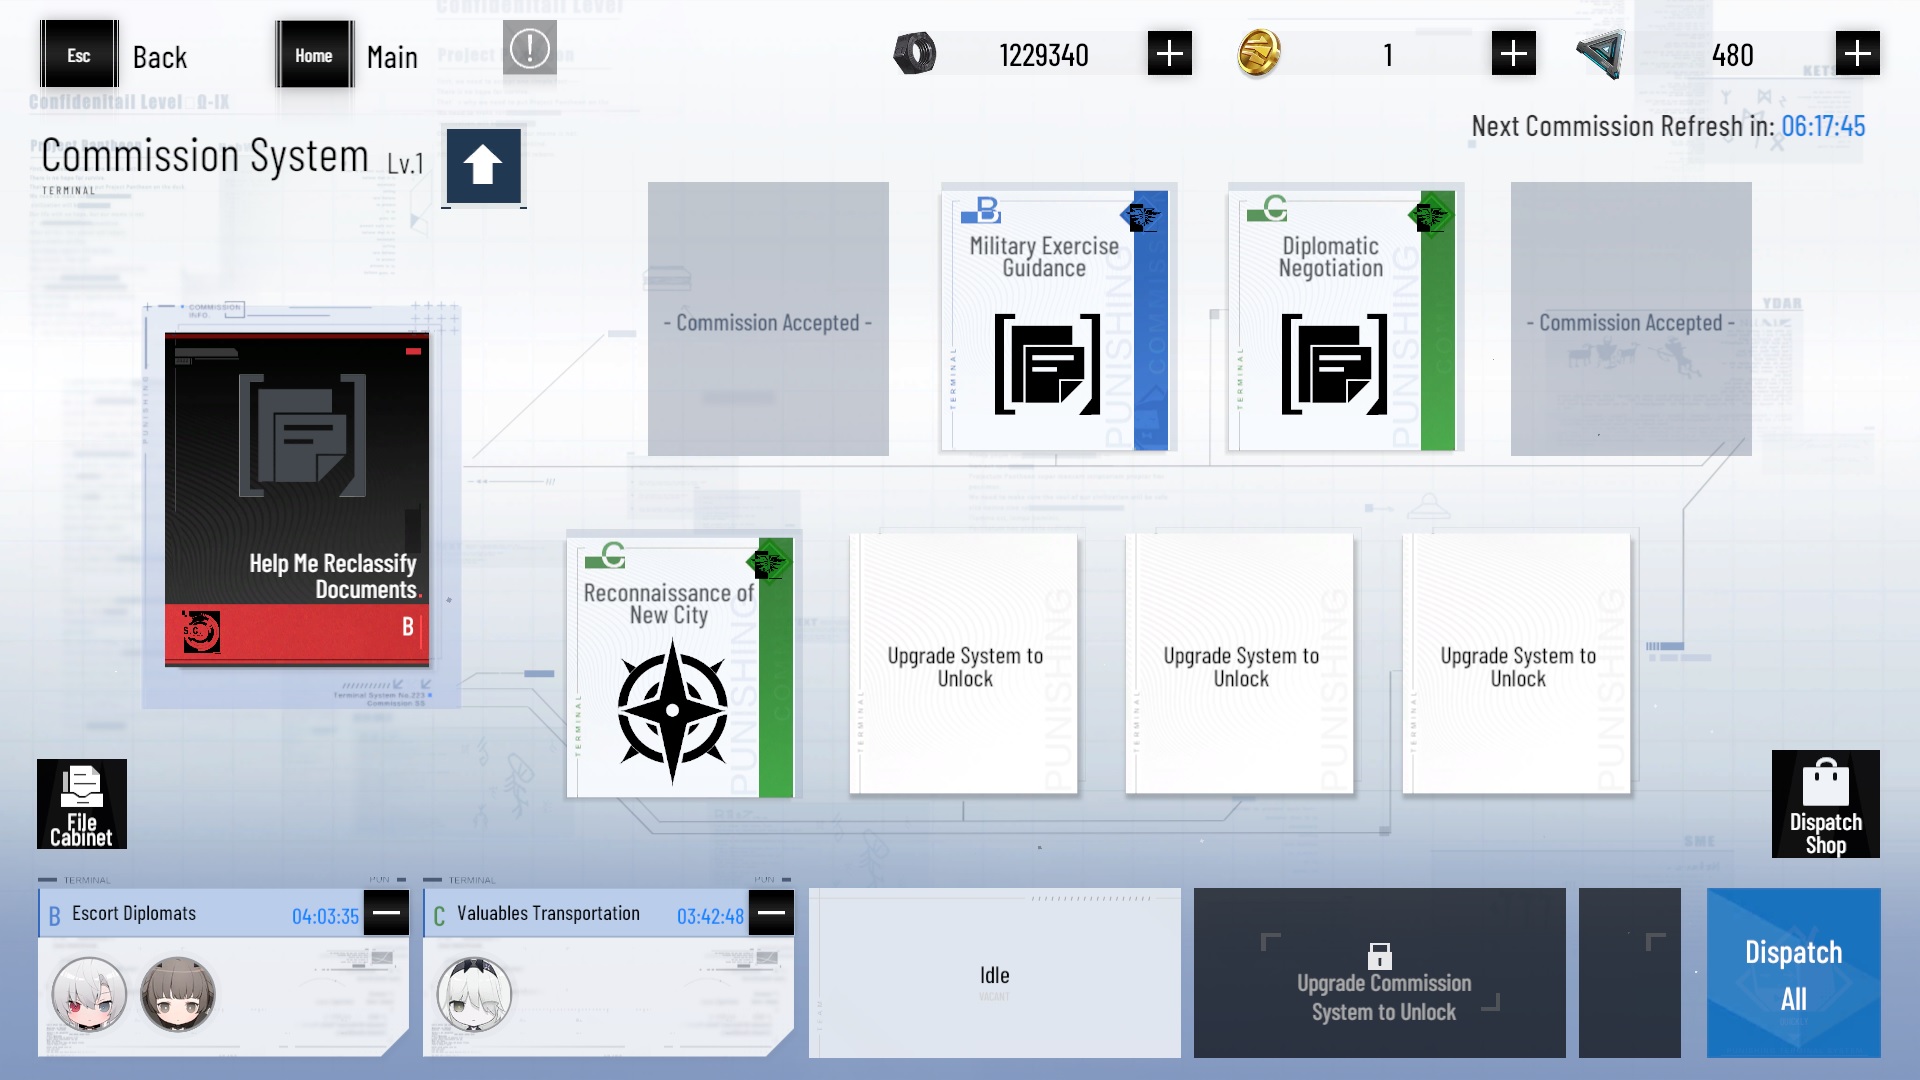Open the File Cabinet
Screen dimensions: 1920x1080
coord(82,804)
